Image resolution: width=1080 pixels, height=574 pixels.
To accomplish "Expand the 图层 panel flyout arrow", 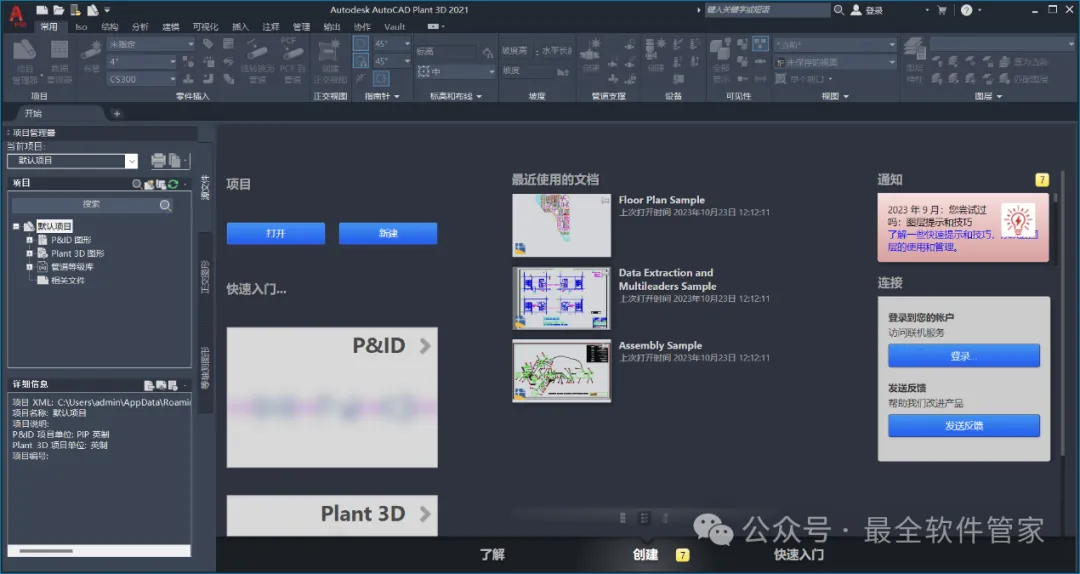I will (999, 96).
